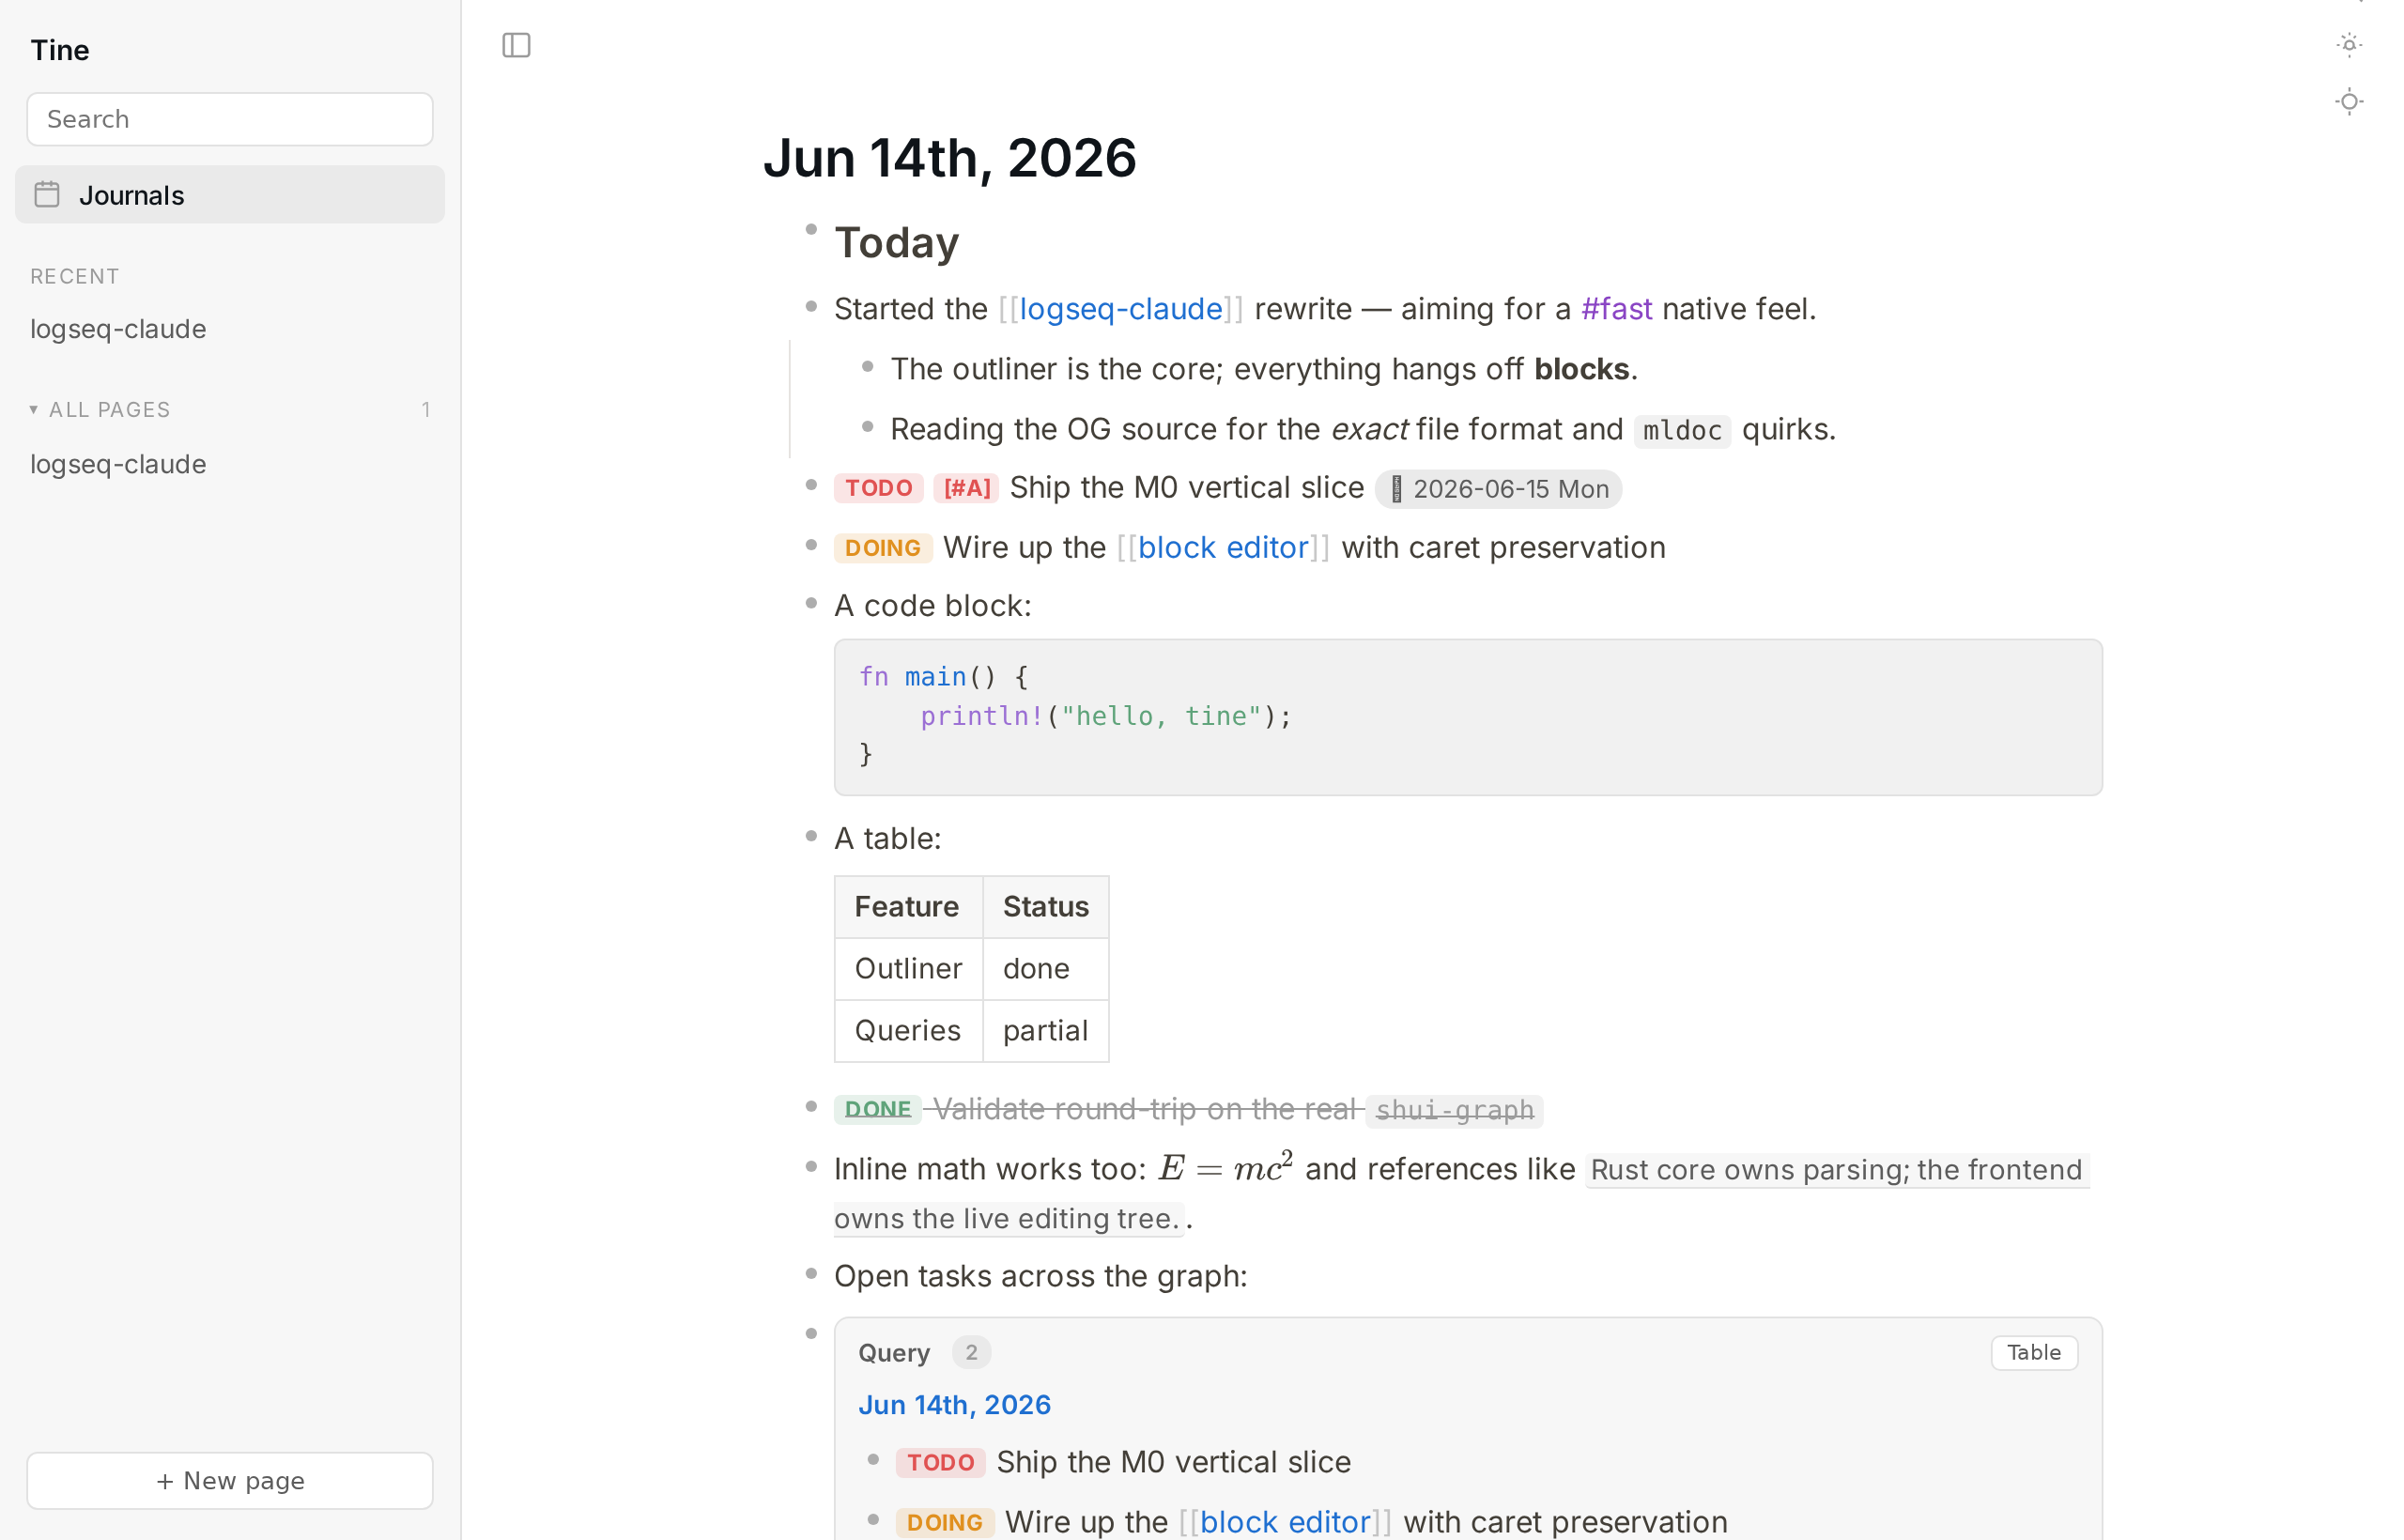2404x1540 pixels.
Task: Click the 2026-06-15 Mon scheduled date chip
Action: (1498, 489)
